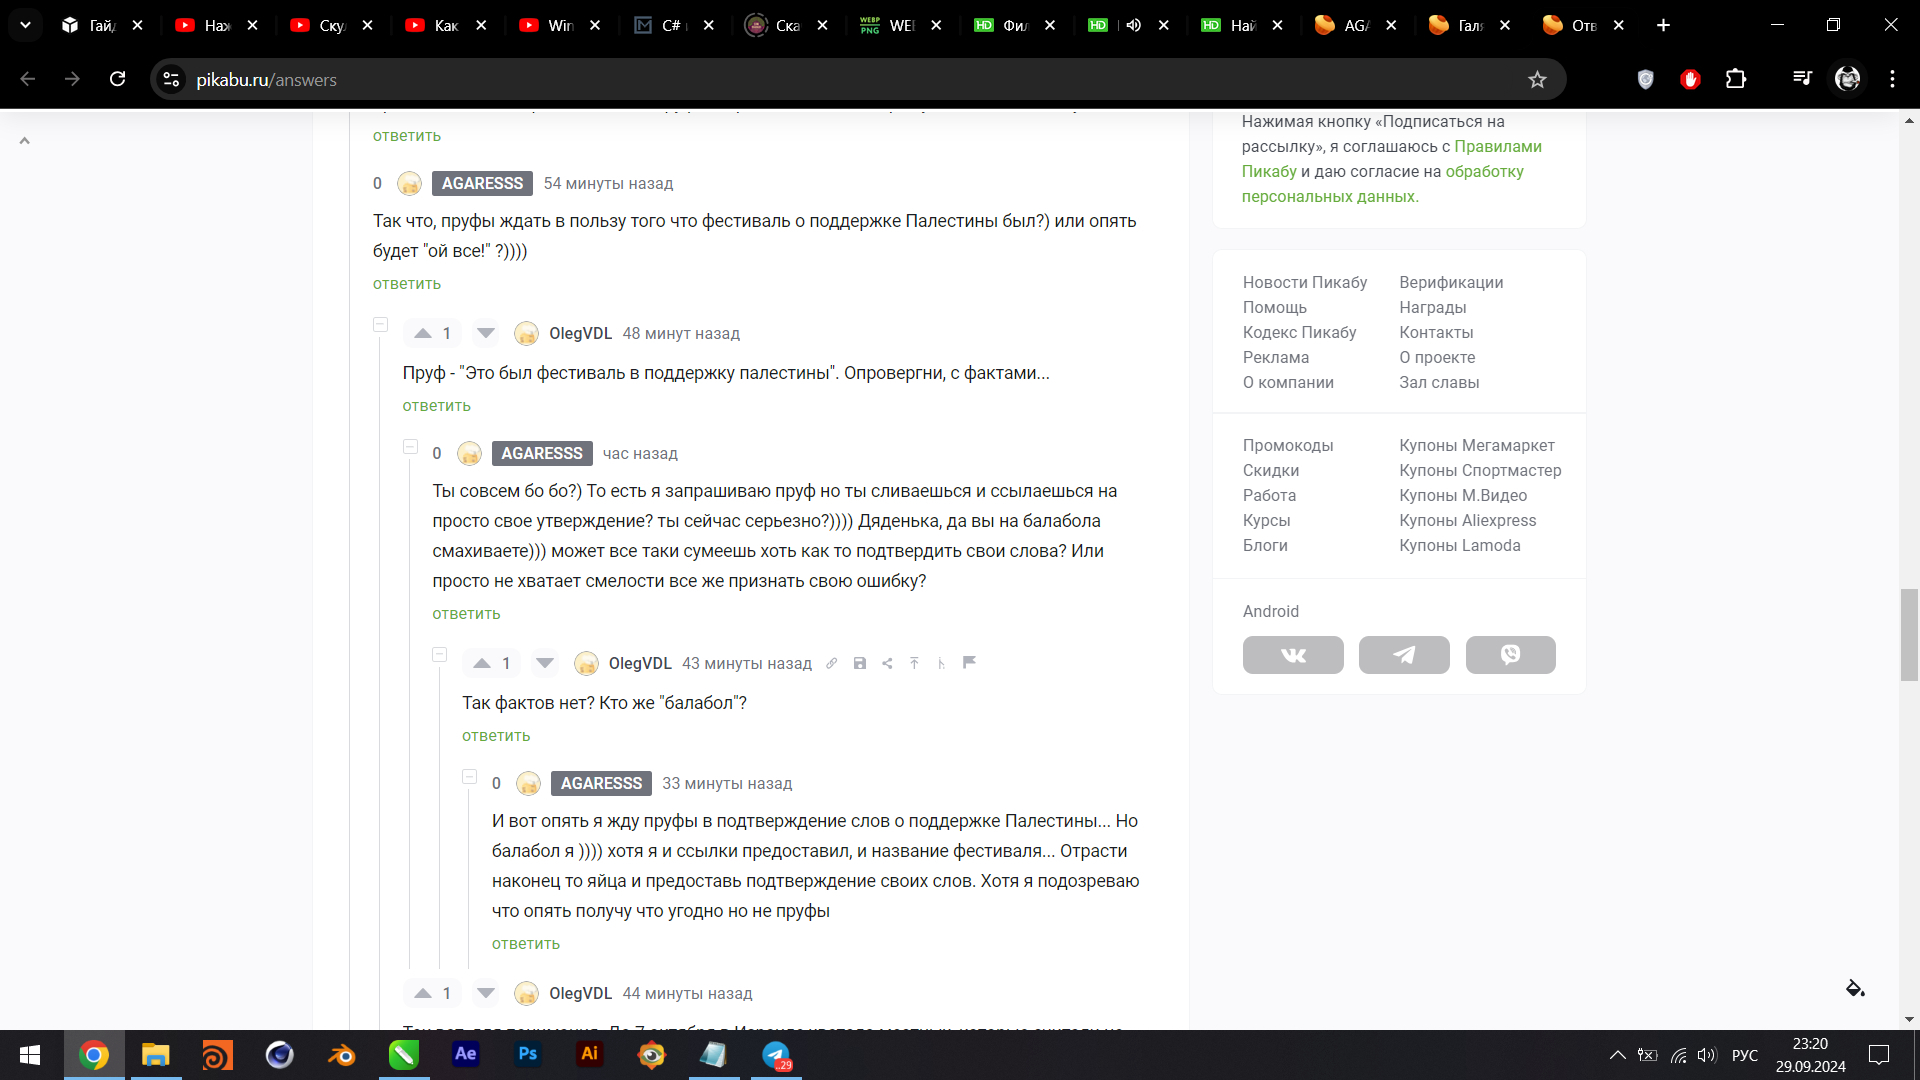Image resolution: width=1920 pixels, height=1080 pixels.
Task: Open the VK social button
Action: [x=1292, y=655]
